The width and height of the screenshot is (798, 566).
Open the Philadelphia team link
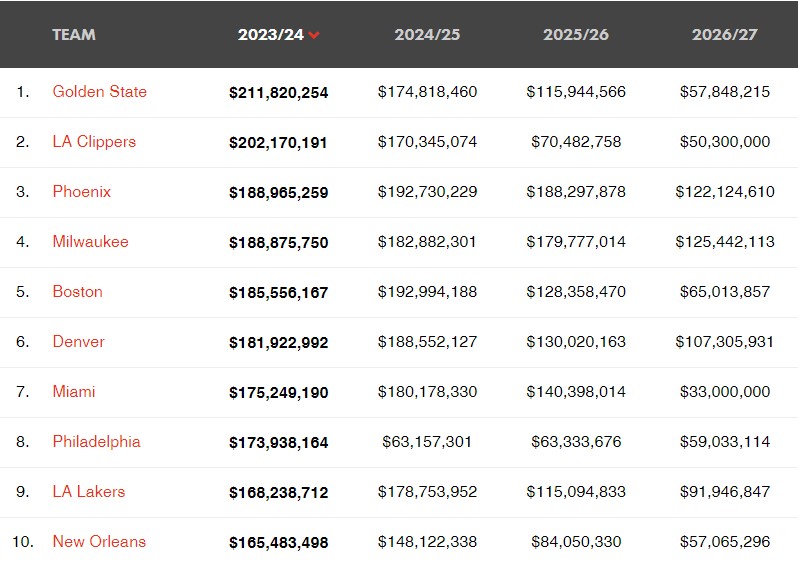click(96, 441)
